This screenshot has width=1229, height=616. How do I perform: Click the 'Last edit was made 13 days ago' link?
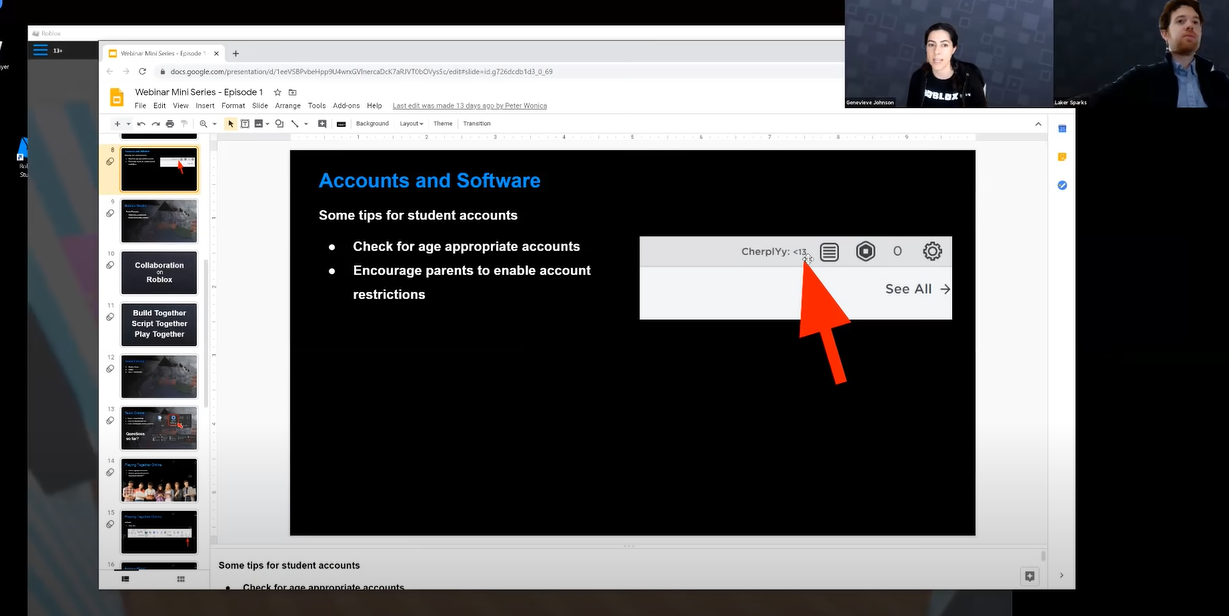tap(470, 105)
